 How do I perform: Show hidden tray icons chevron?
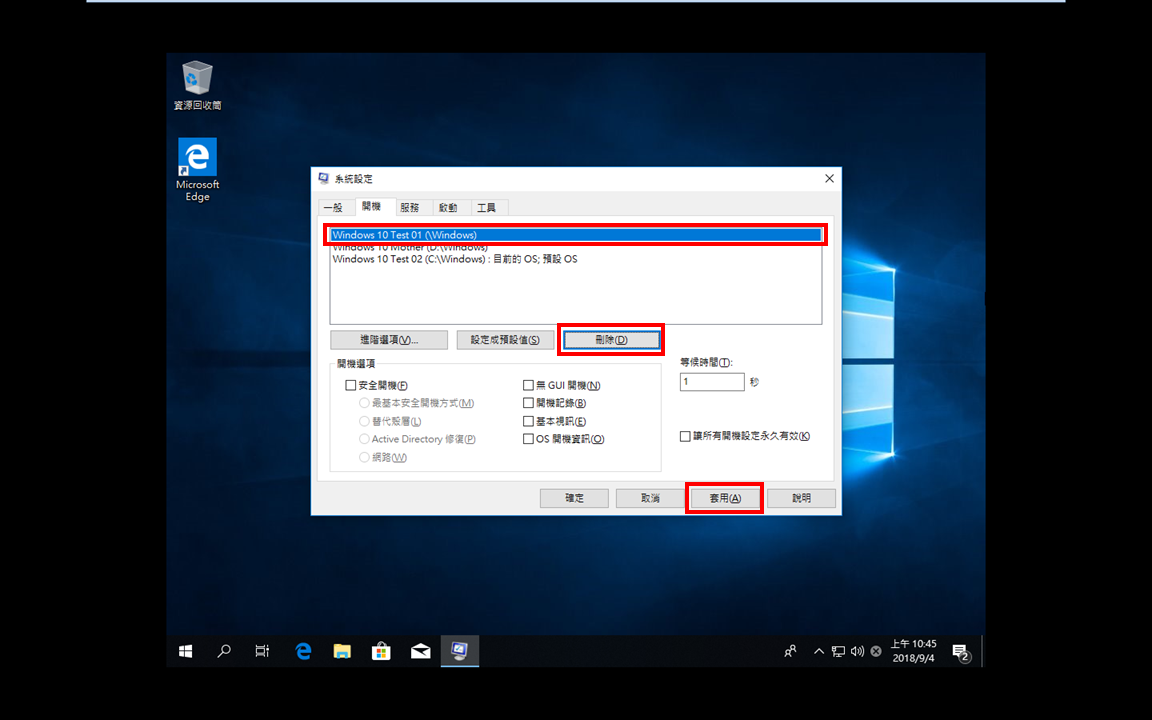pyautogui.click(x=818, y=651)
